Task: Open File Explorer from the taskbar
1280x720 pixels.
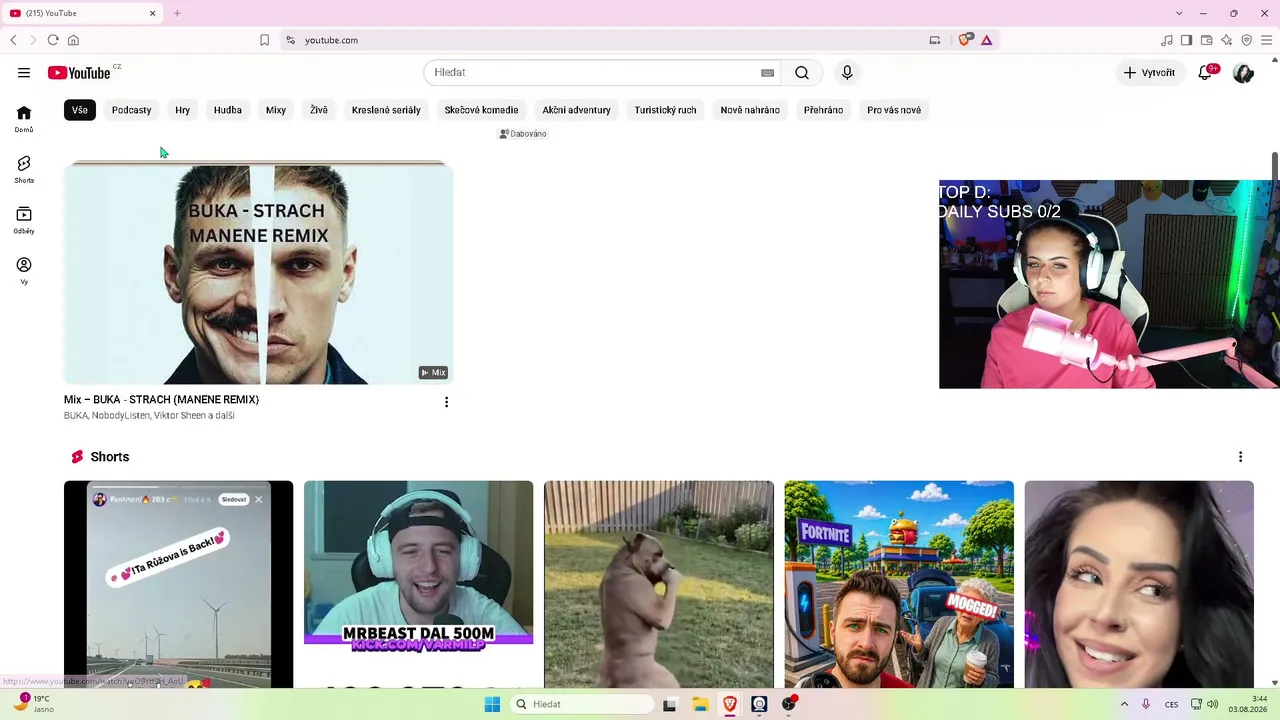Action: pyautogui.click(x=700, y=704)
